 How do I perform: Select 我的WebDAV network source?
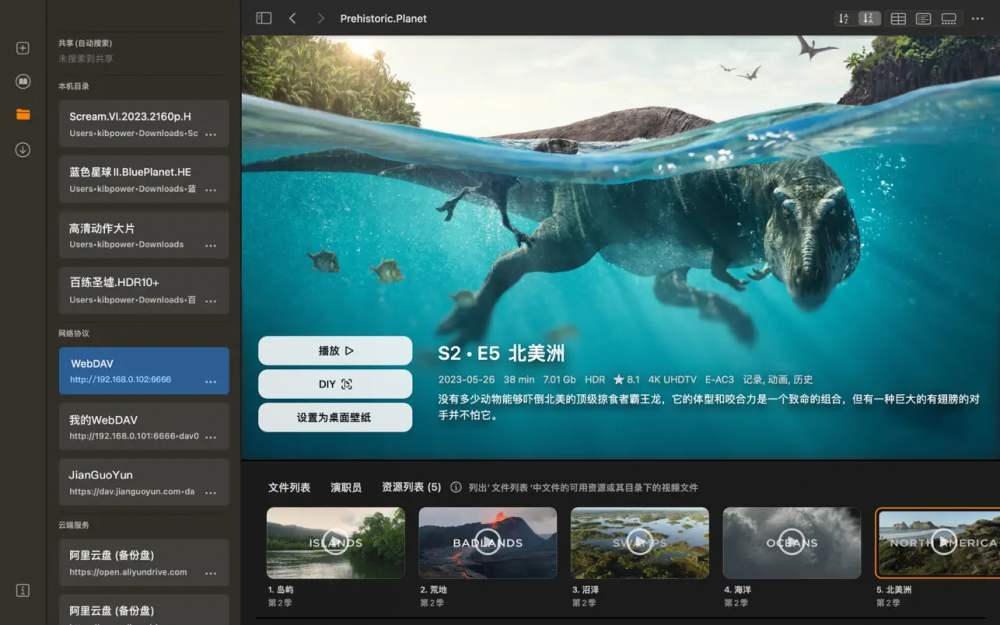click(143, 426)
